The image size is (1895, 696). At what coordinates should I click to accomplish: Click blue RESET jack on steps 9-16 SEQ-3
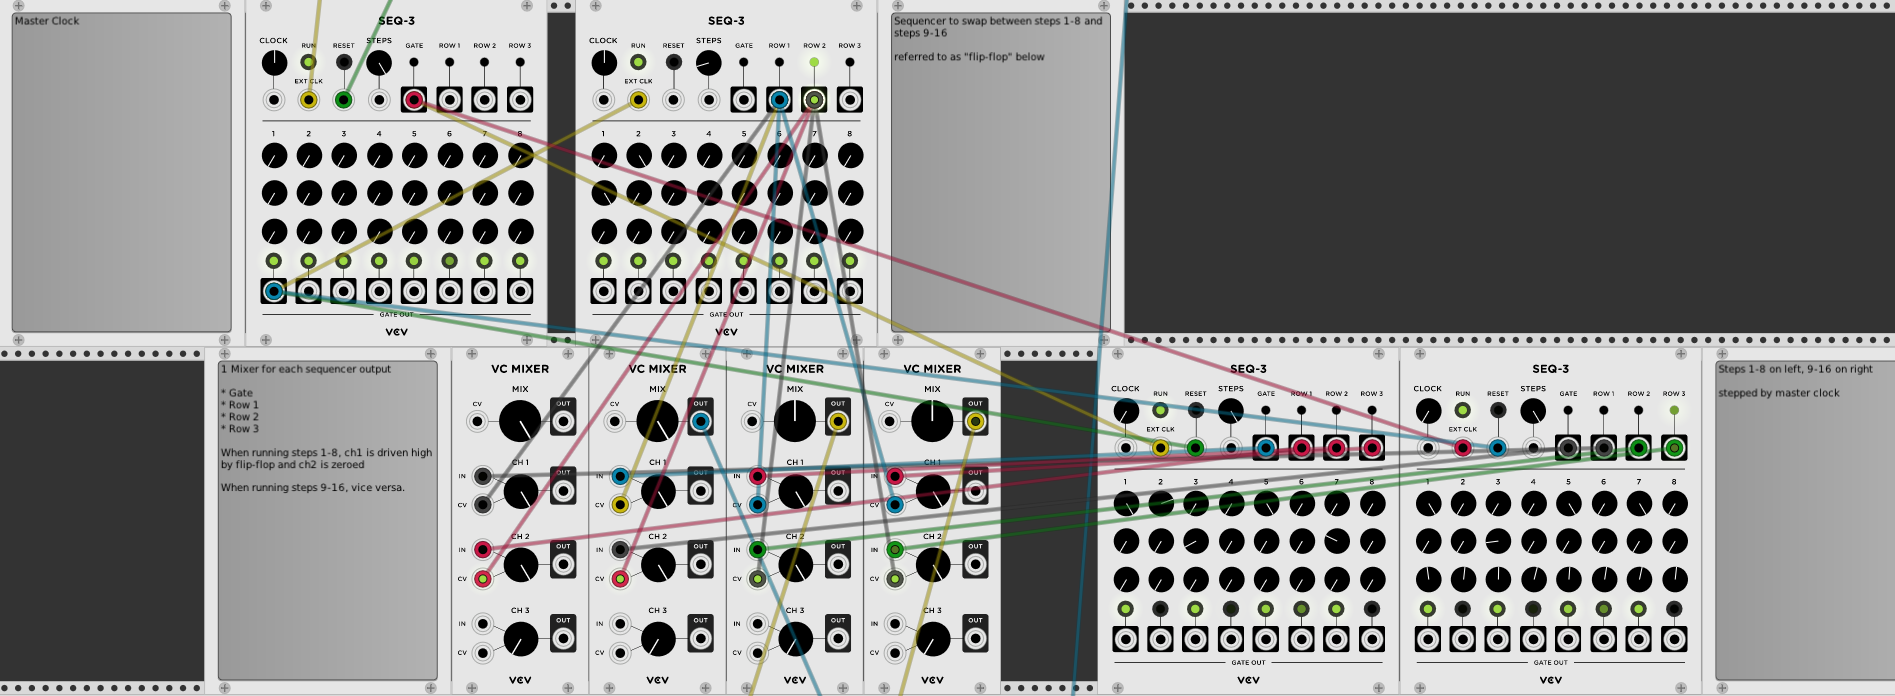point(1498,448)
